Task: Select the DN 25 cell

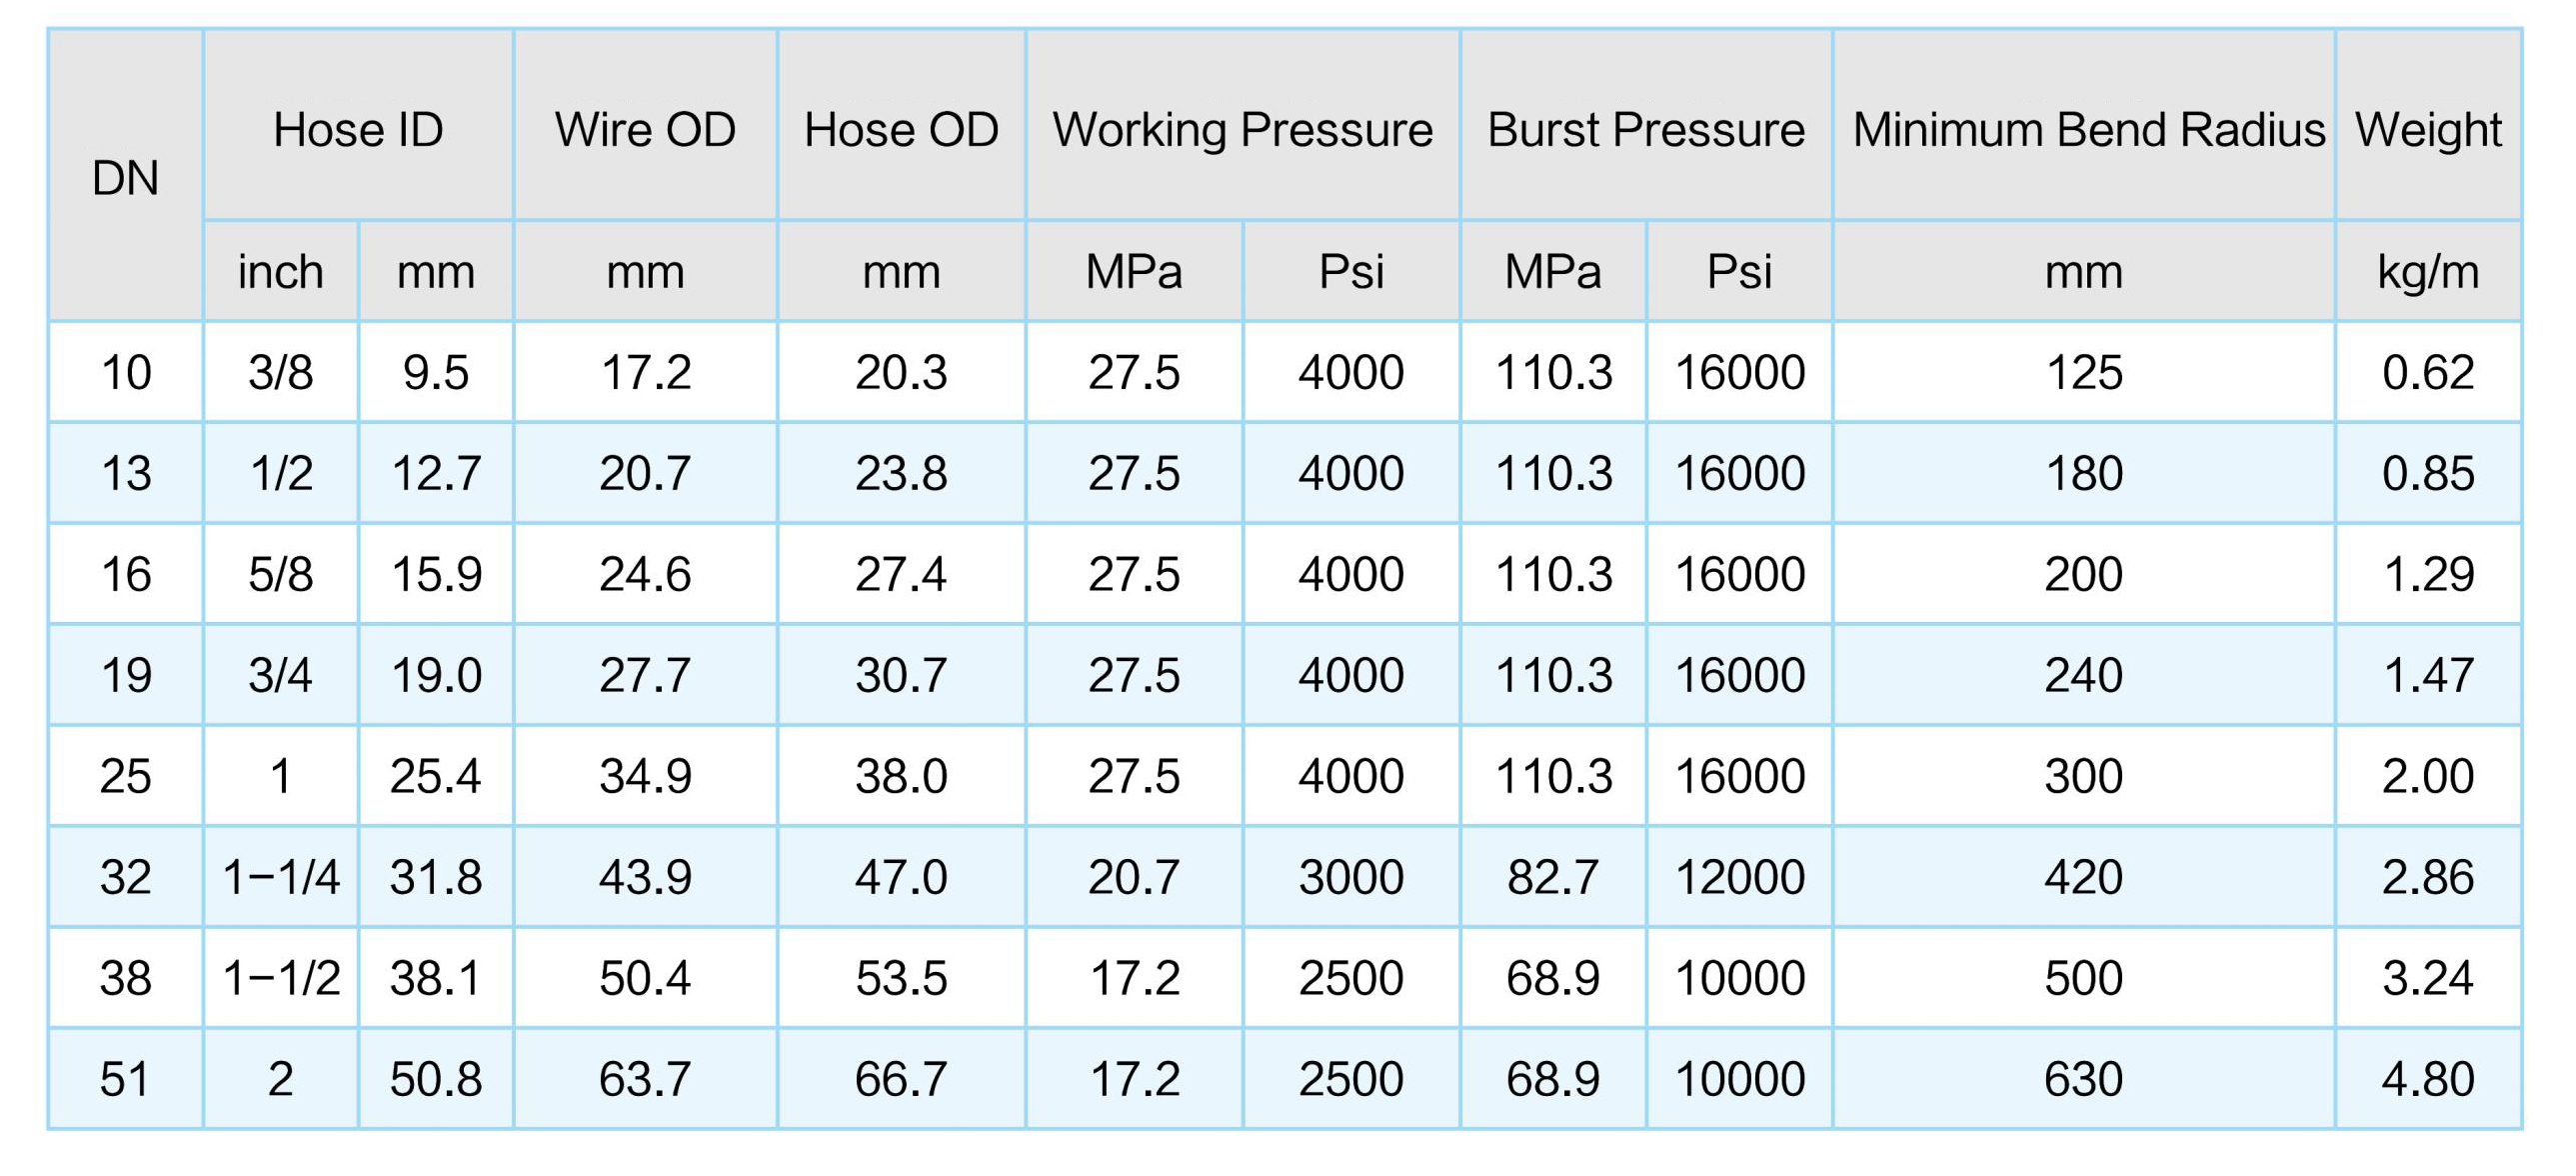Action: point(125,776)
